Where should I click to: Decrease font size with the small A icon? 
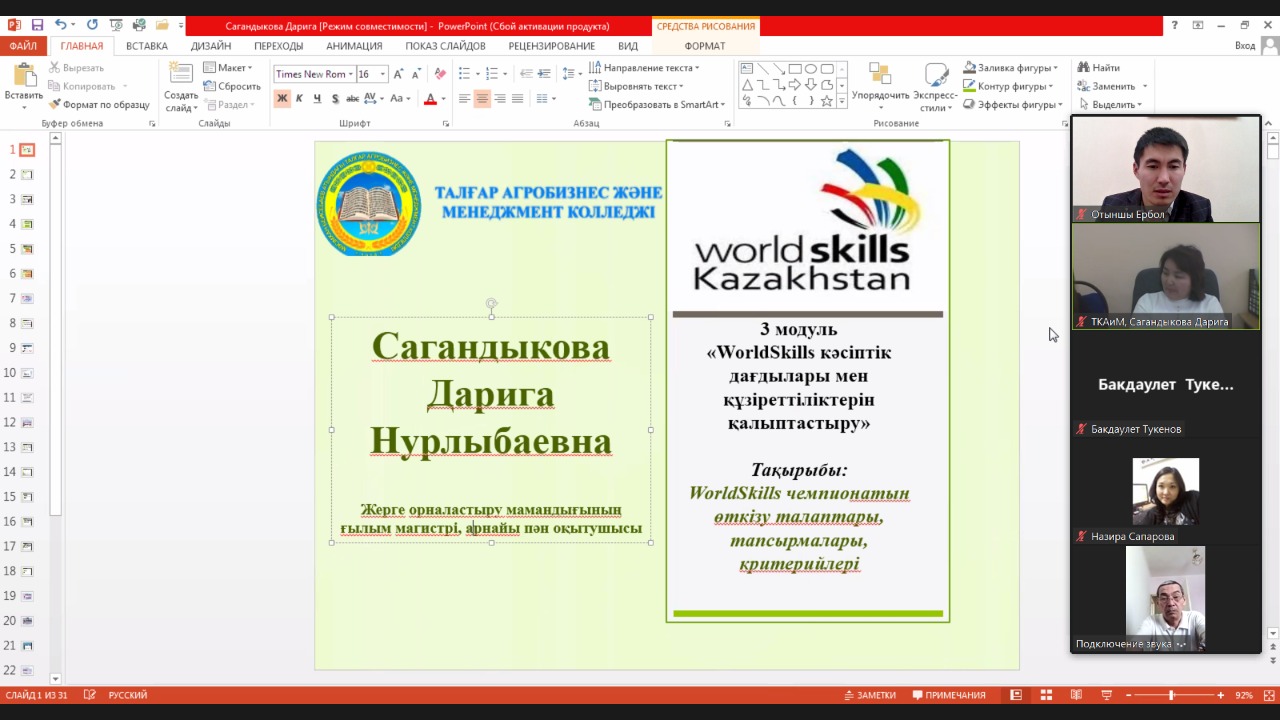[x=415, y=74]
